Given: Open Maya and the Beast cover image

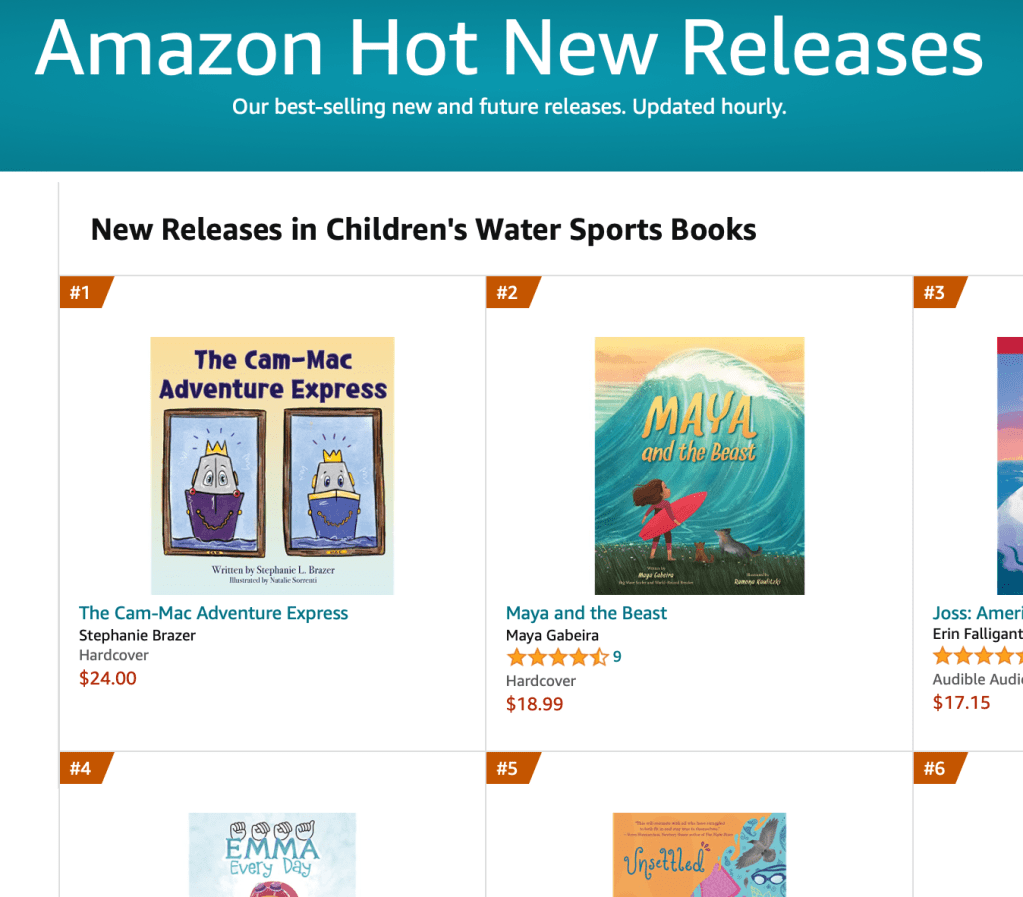Looking at the screenshot, I should [x=699, y=466].
